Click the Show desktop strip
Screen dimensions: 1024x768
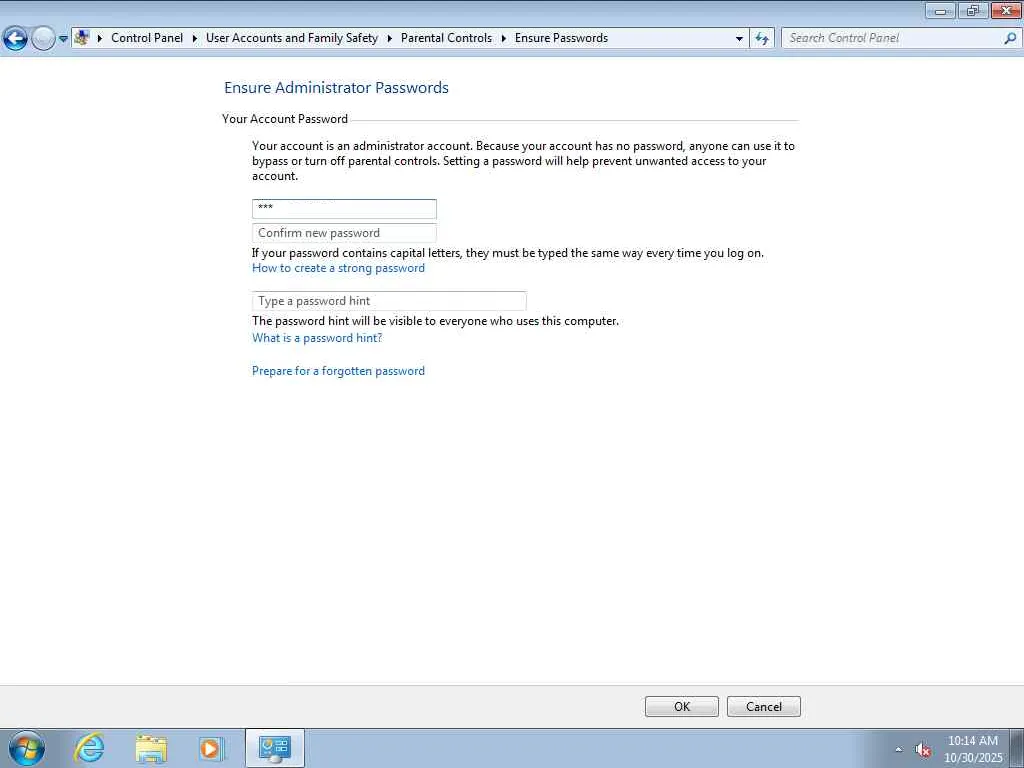tap(1017, 748)
